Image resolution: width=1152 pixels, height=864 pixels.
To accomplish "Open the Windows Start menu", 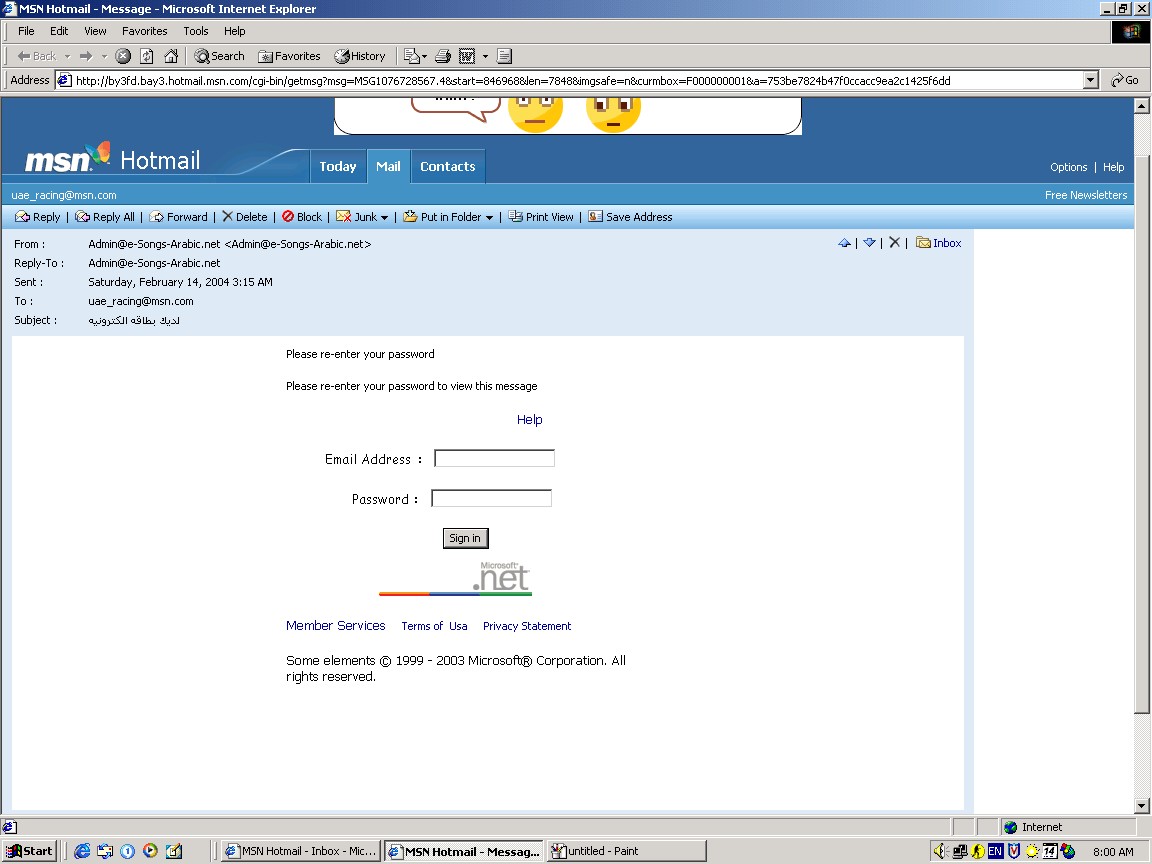I will click(x=29, y=851).
